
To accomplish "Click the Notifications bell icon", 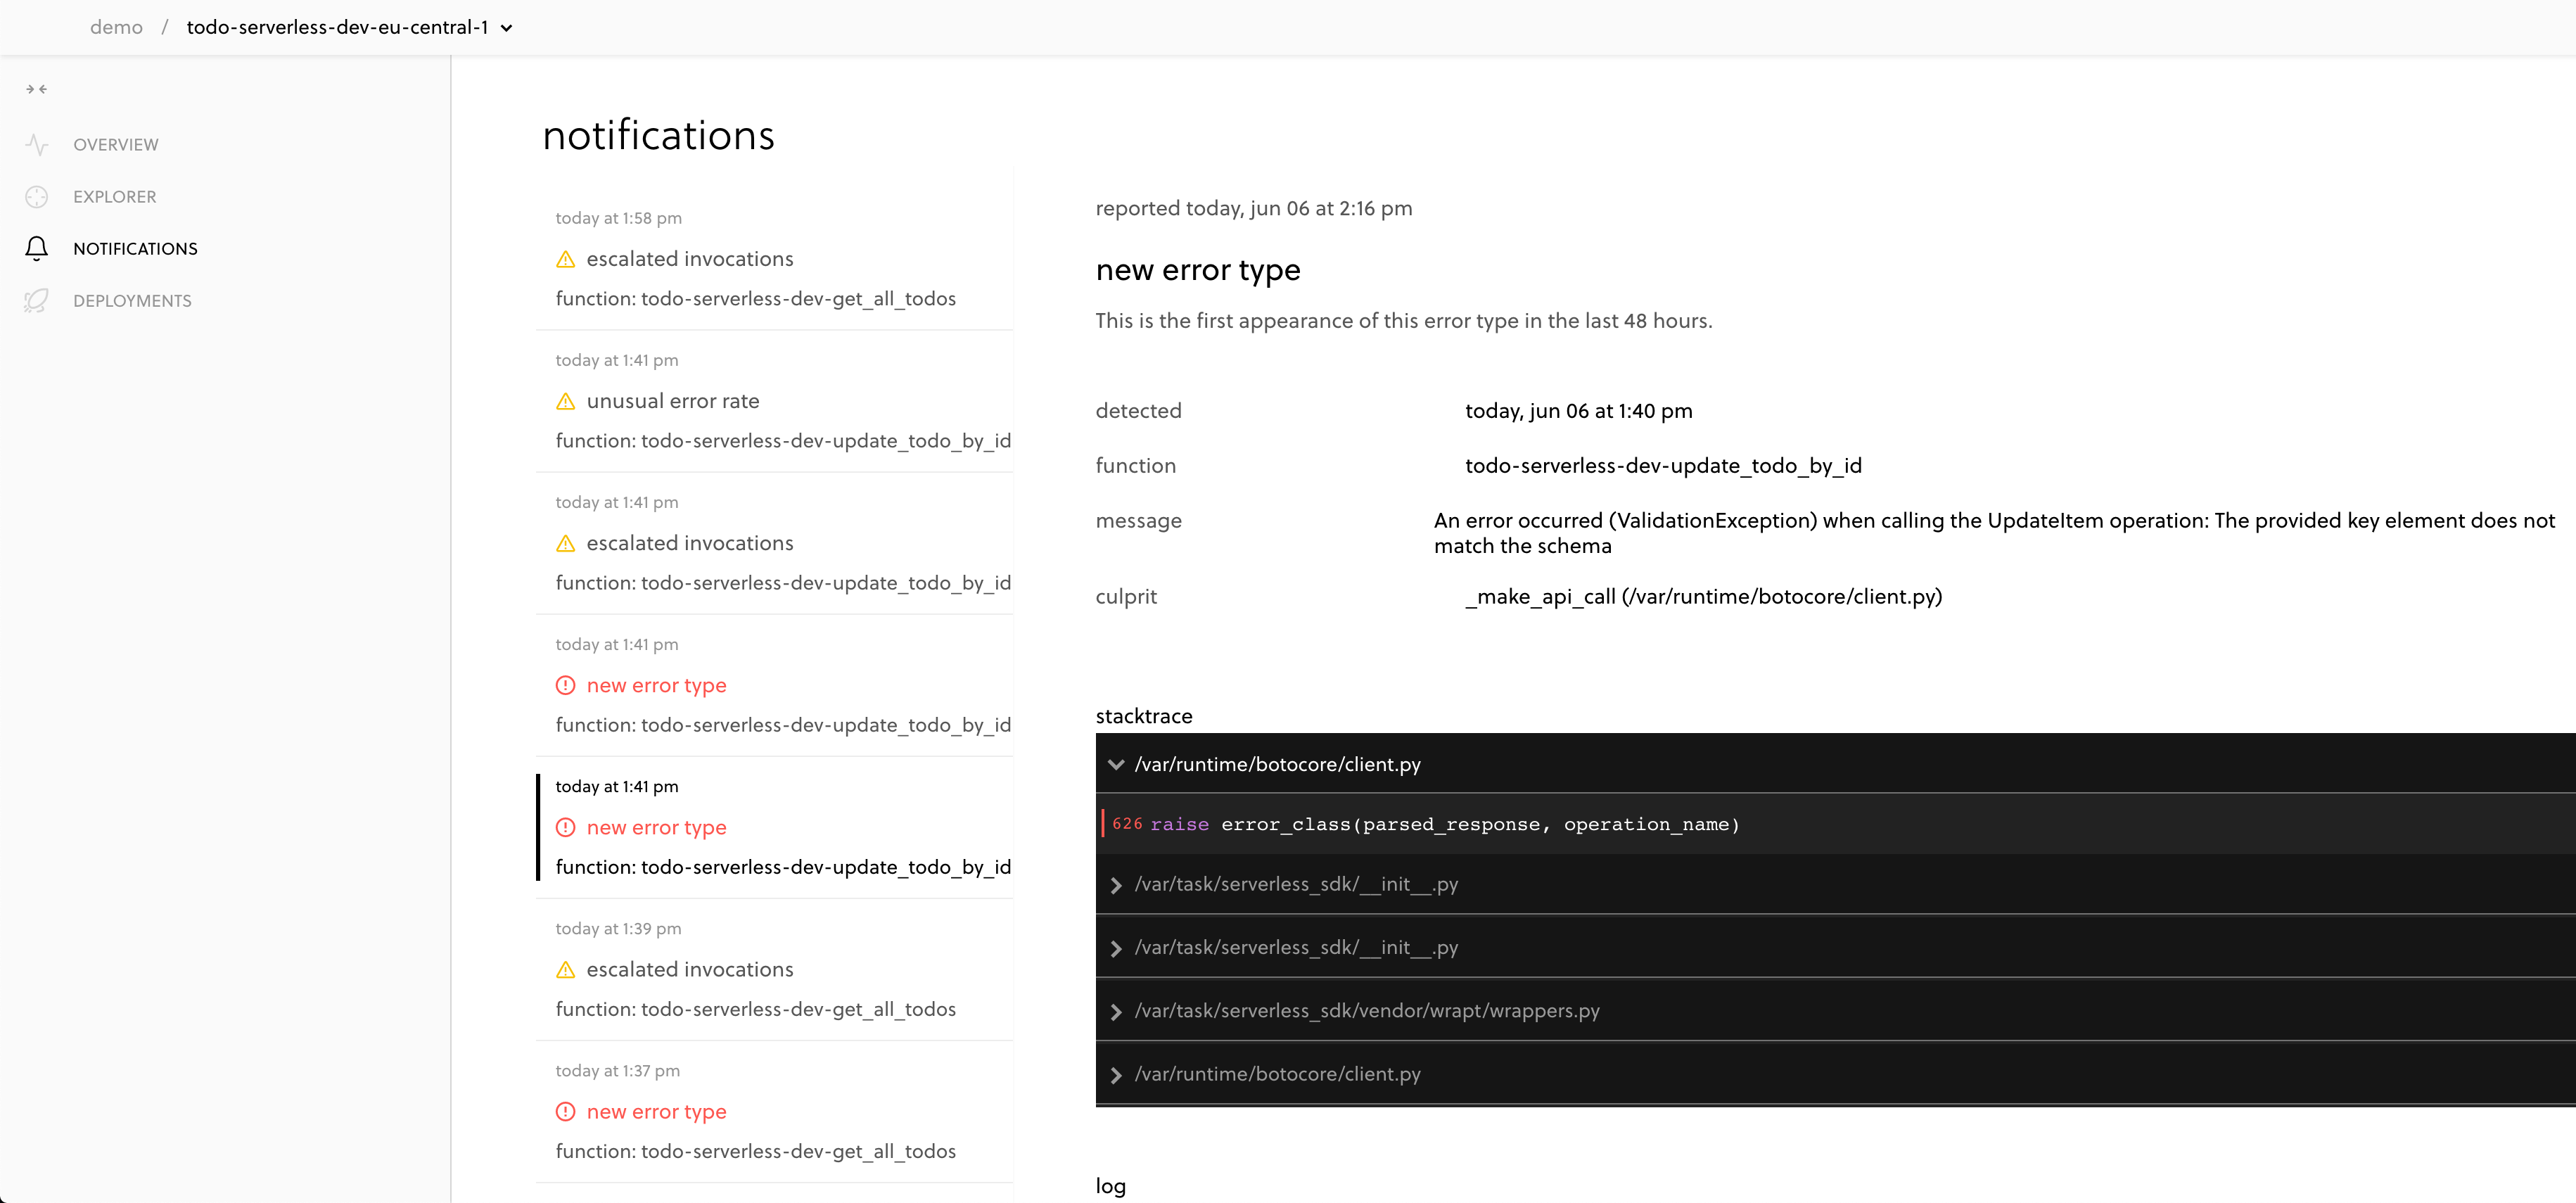I will pyautogui.click(x=37, y=248).
